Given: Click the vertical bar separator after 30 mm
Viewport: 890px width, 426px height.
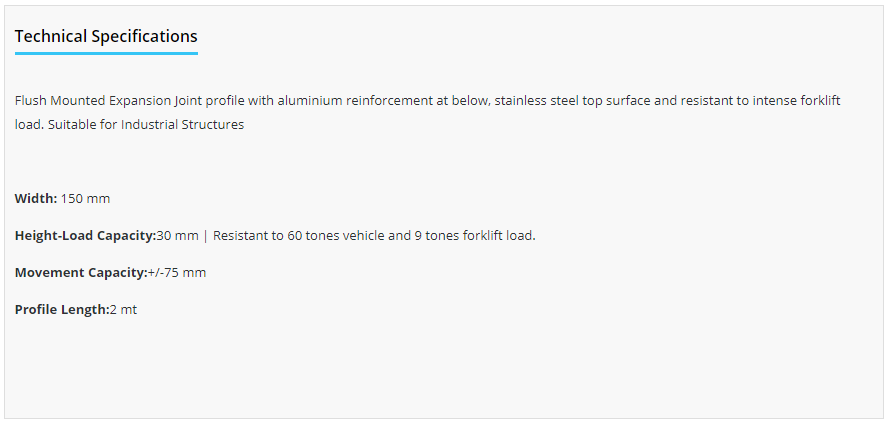Looking at the screenshot, I should [x=205, y=236].
